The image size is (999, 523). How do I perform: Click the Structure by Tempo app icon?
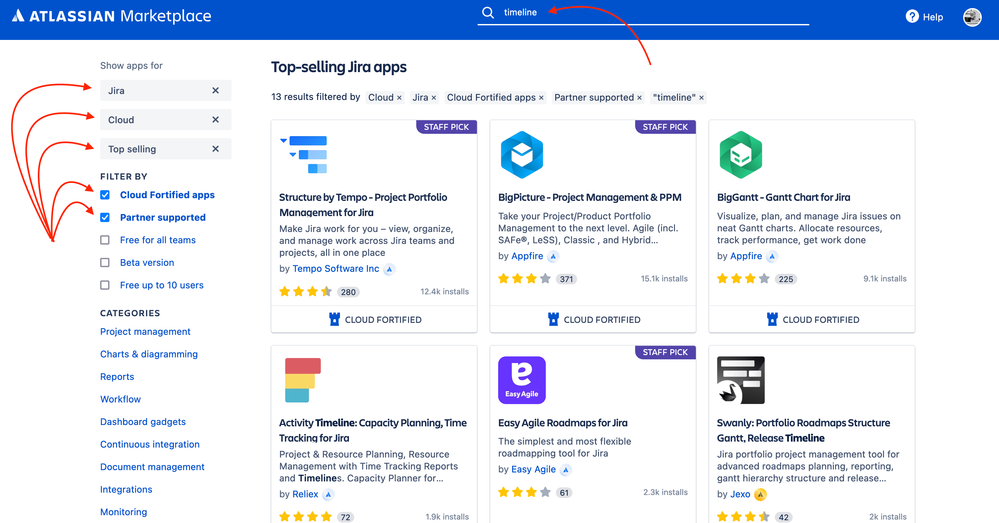click(x=304, y=155)
